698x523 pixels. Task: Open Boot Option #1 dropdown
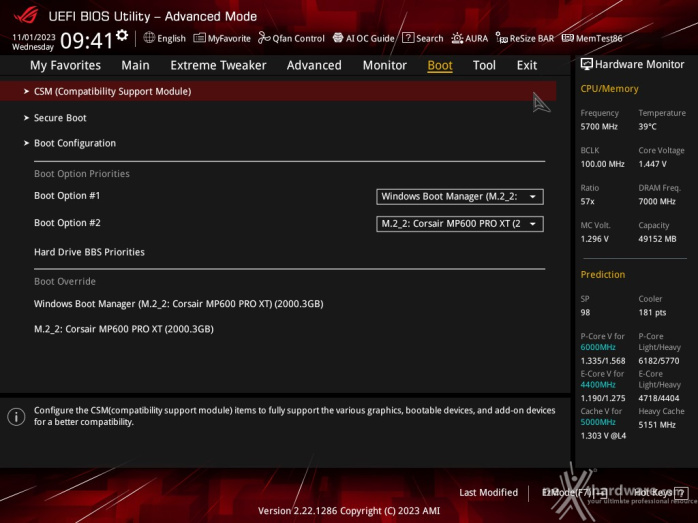pyautogui.click(x=459, y=196)
